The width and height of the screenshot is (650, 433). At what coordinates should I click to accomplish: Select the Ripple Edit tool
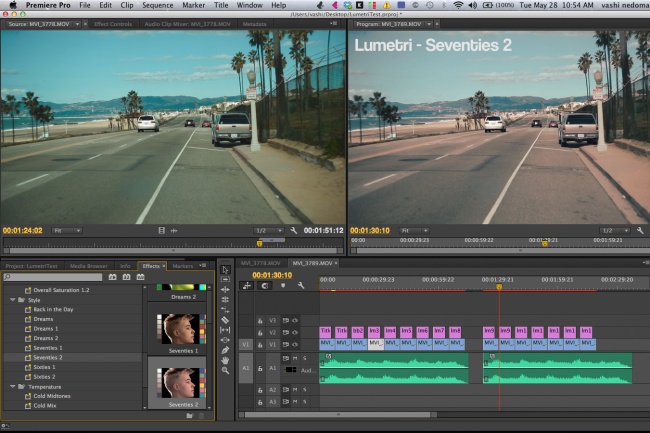click(x=225, y=290)
